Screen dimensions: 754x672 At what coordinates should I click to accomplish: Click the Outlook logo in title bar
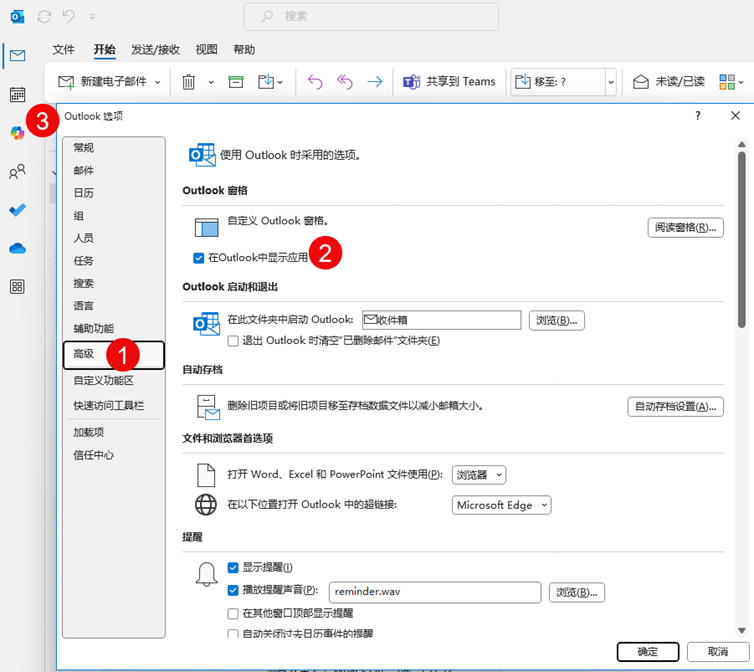tap(17, 17)
